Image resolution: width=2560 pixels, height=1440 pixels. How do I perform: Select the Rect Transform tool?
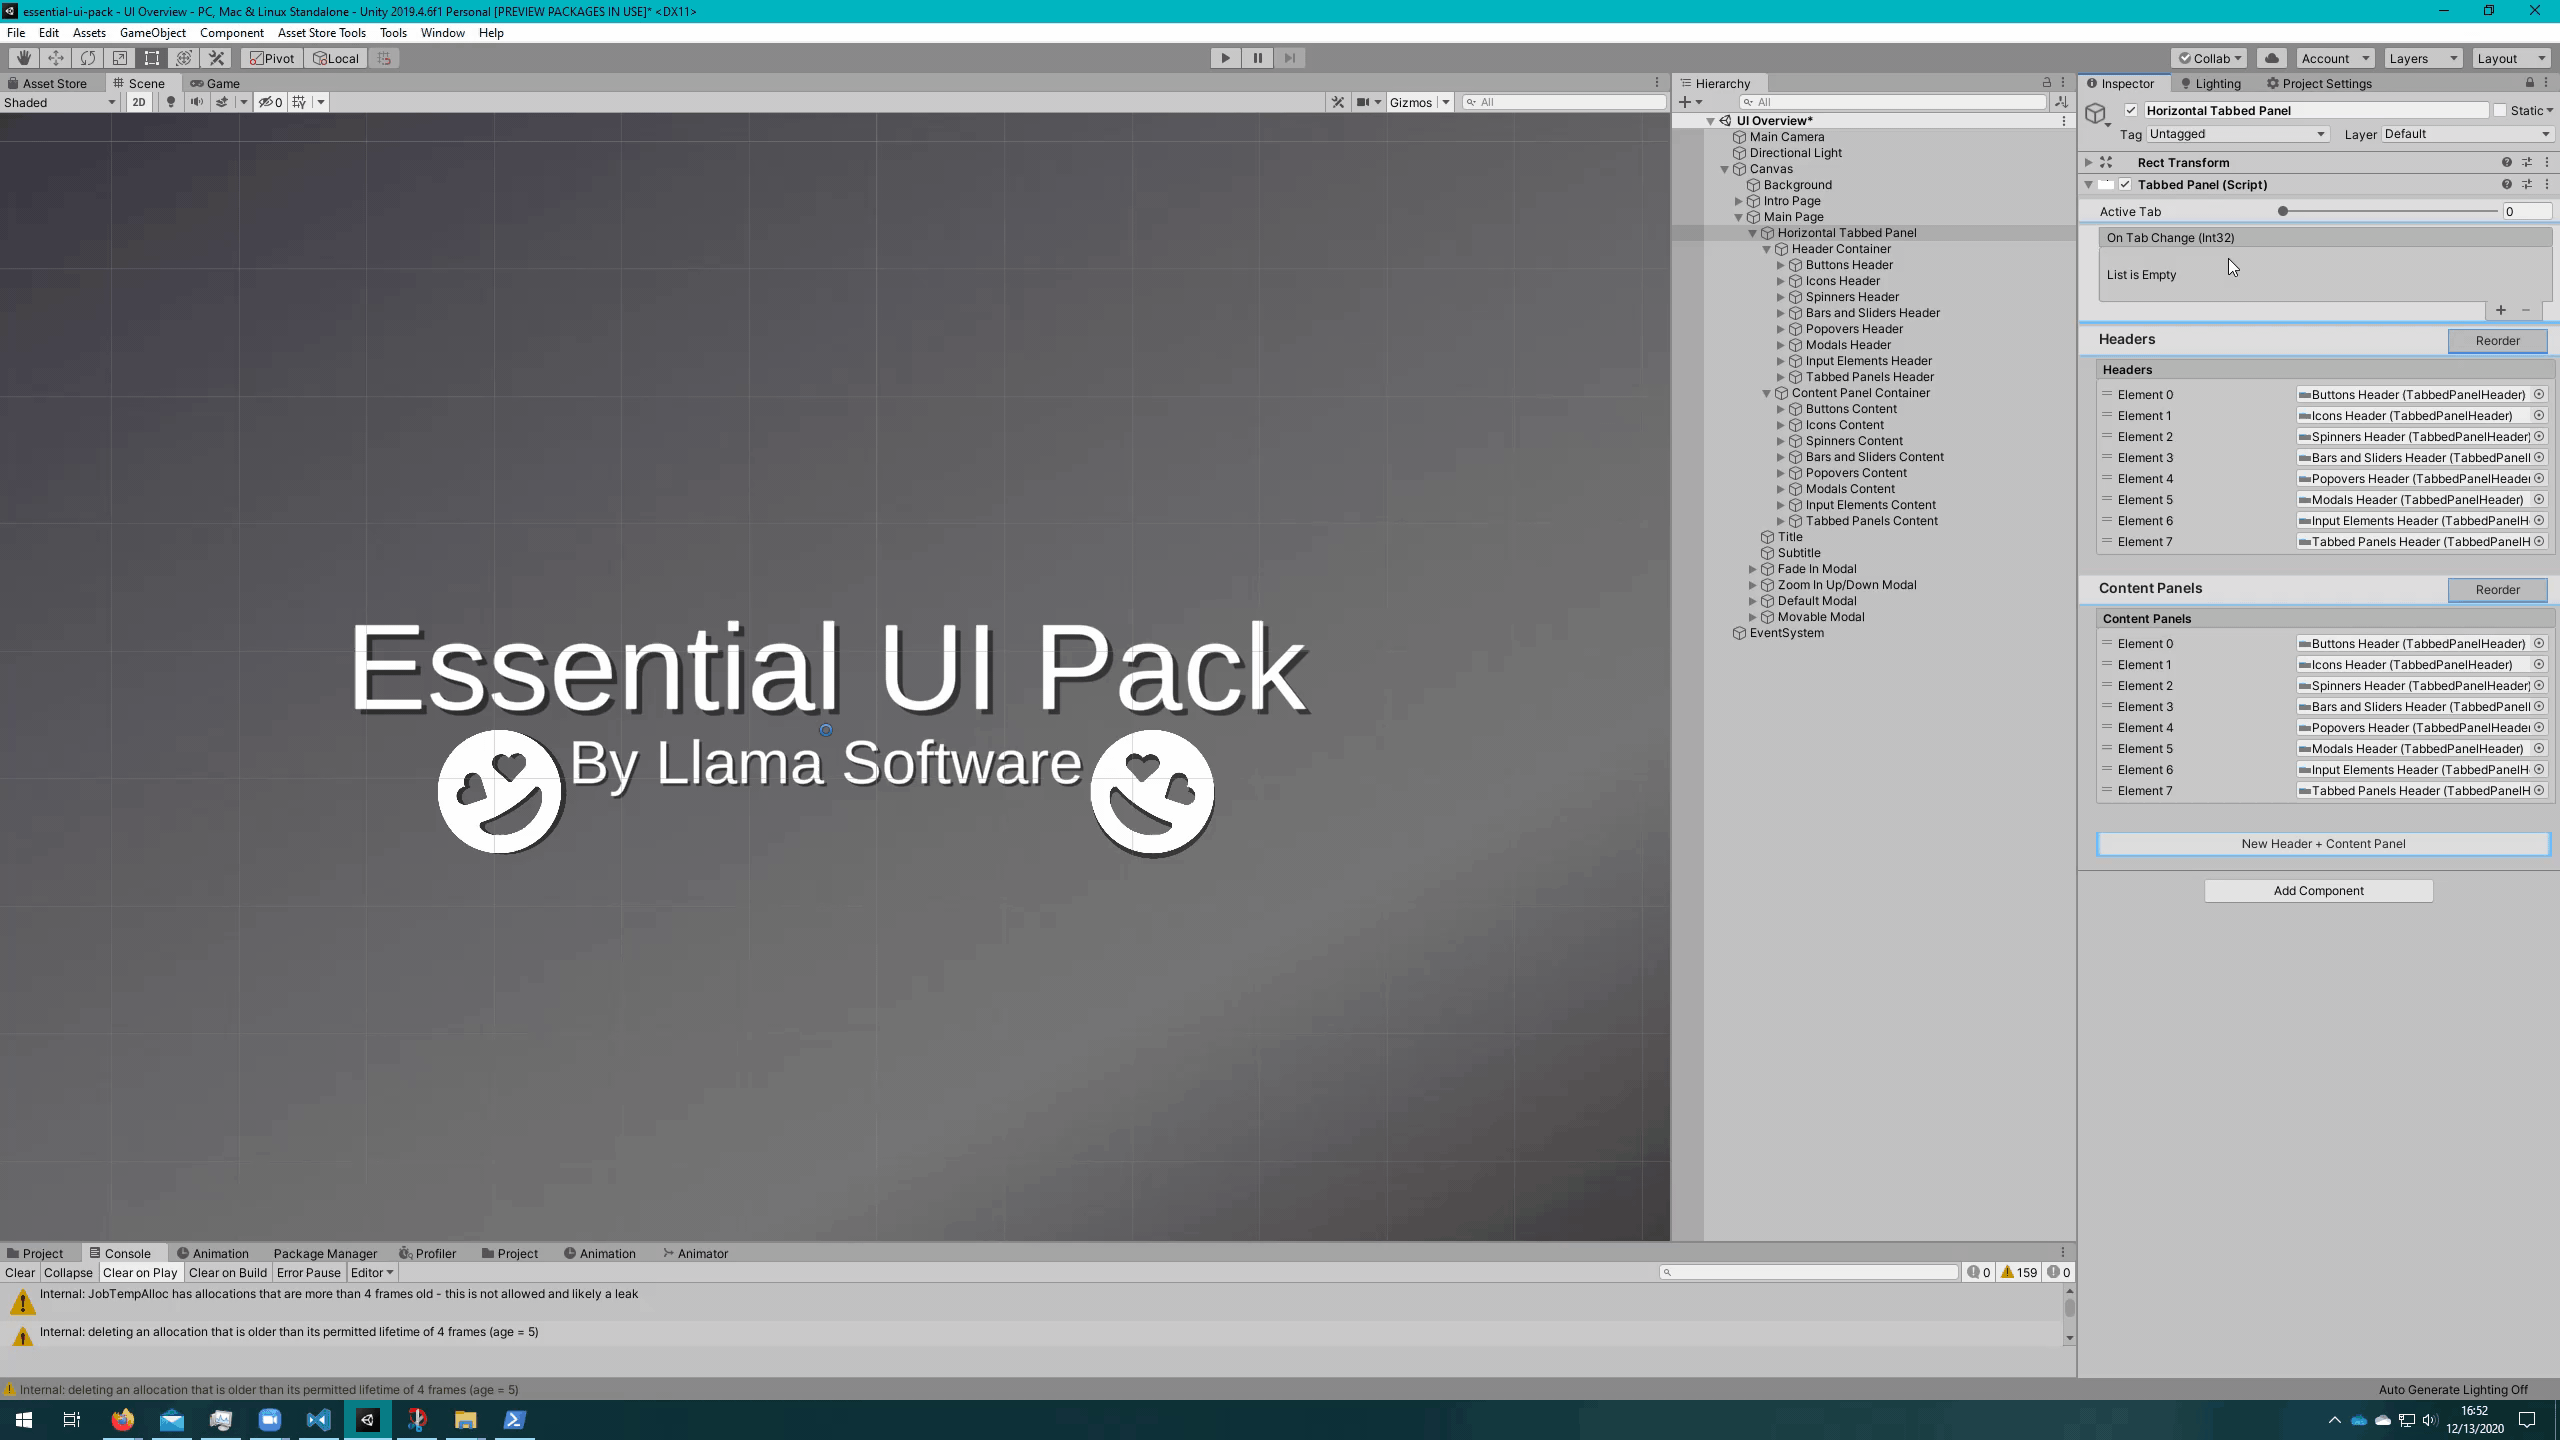(152, 58)
